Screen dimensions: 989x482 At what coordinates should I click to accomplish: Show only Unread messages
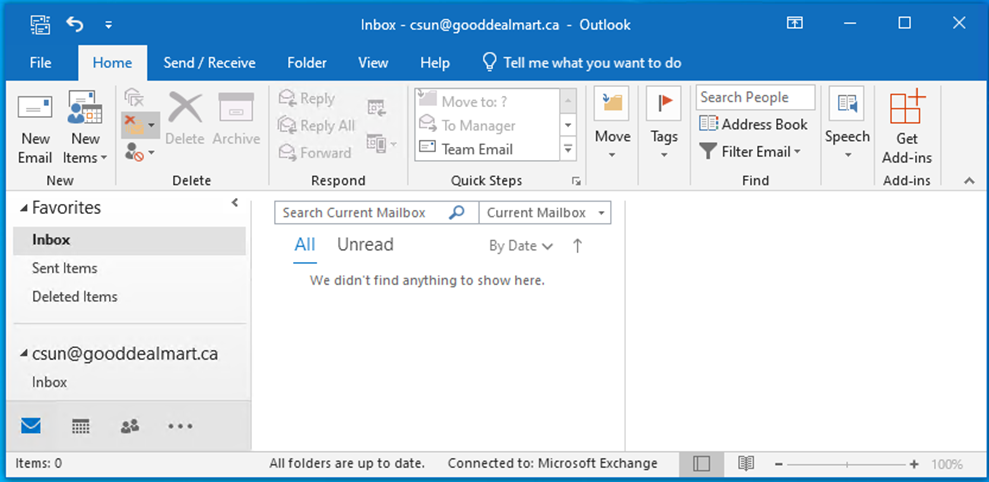[365, 245]
